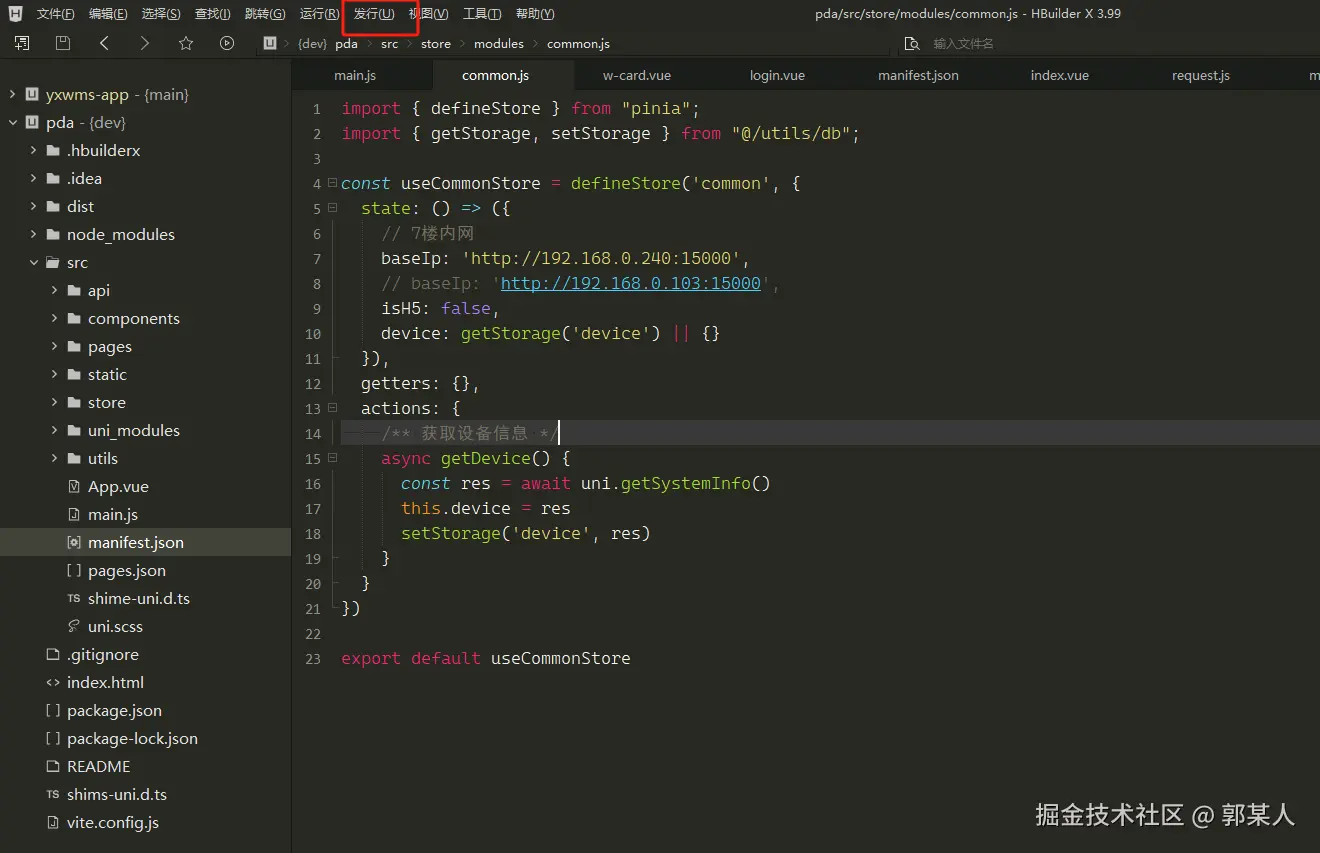Open the 帮助(Y) menu
This screenshot has width=1320, height=853.
tap(535, 14)
